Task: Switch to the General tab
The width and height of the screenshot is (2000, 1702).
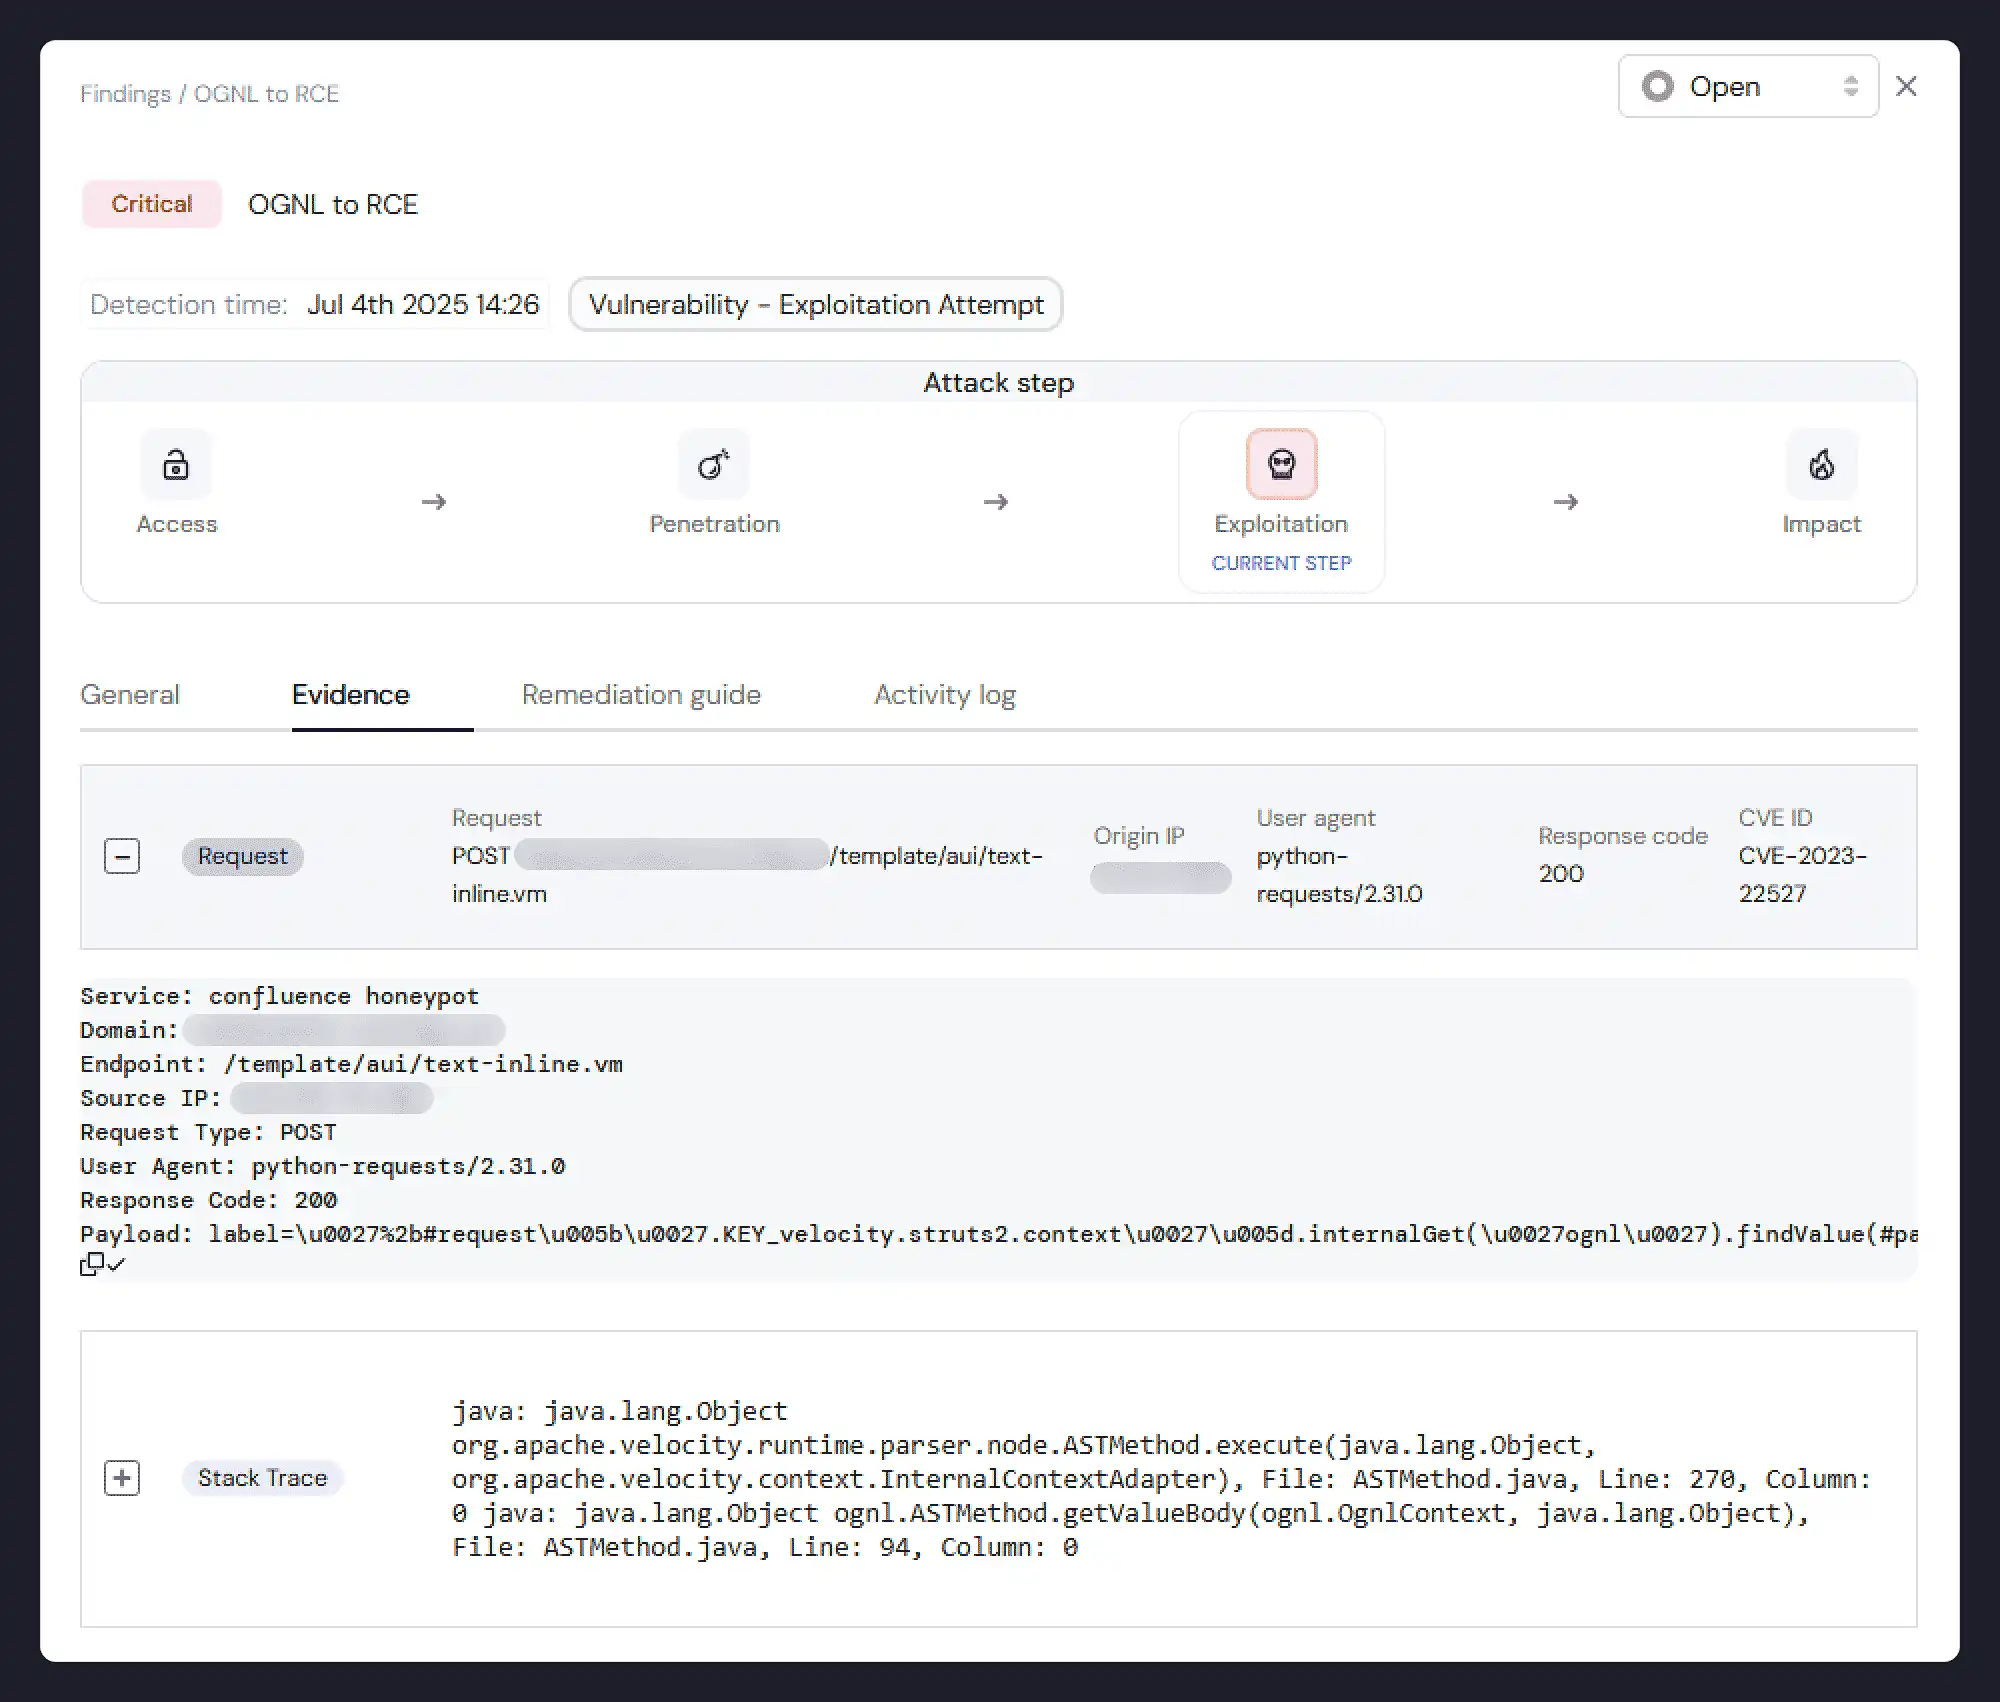Action: click(x=130, y=694)
